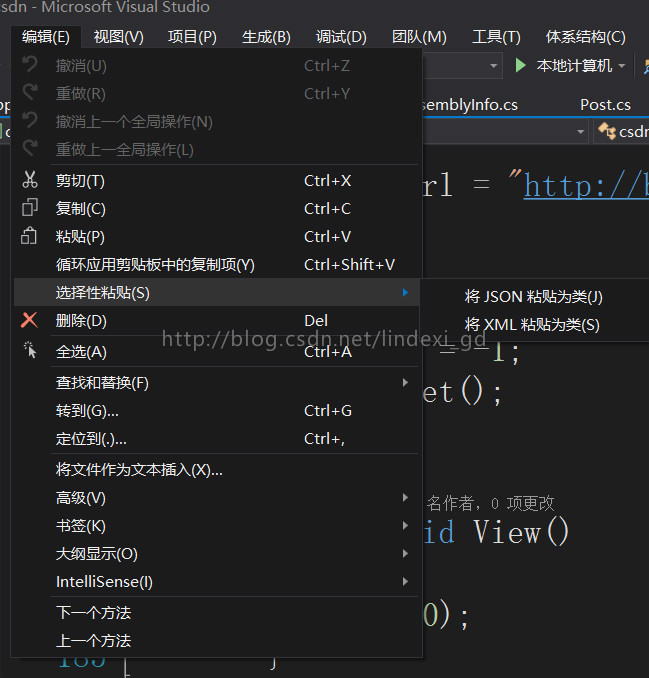Viewport: 649px width, 678px height.
Task: Open the 编辑(E) menu
Action: pyautogui.click(x=46, y=37)
